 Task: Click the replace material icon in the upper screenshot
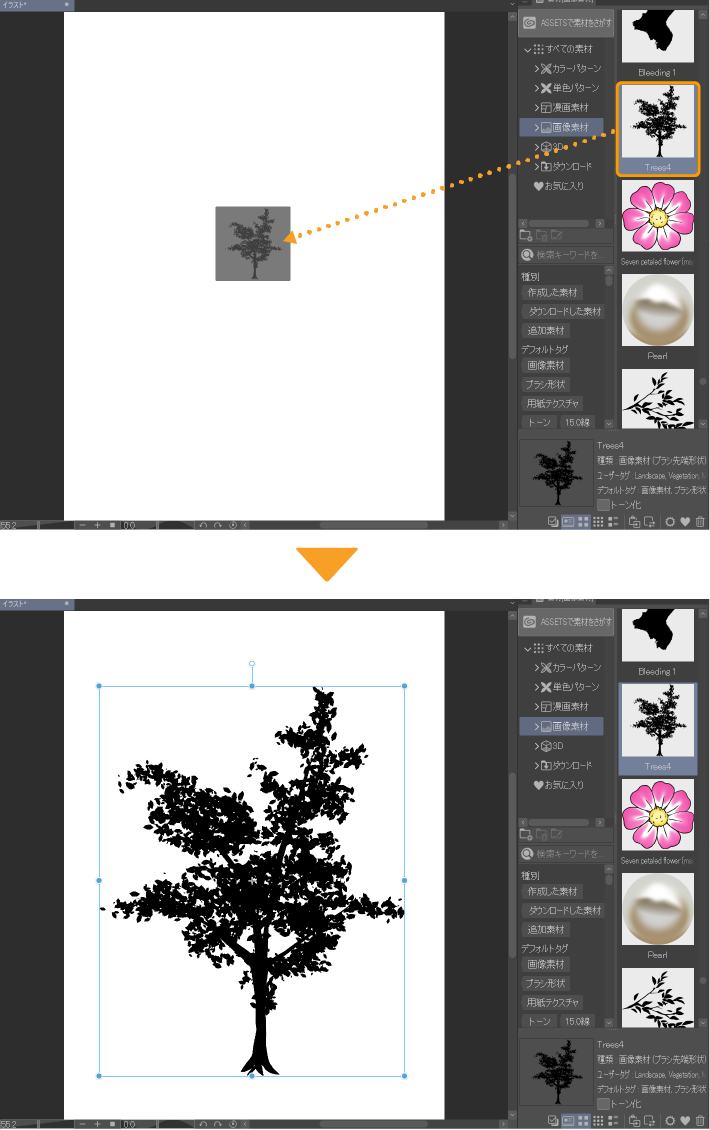click(x=649, y=522)
